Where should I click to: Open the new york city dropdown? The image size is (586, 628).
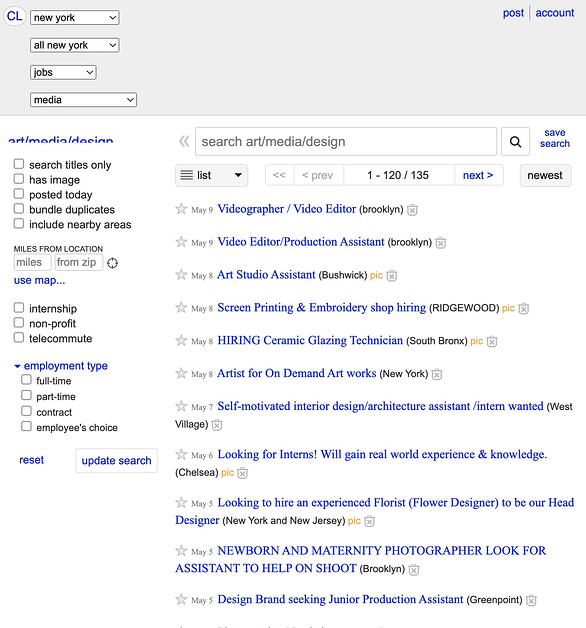pos(75,18)
